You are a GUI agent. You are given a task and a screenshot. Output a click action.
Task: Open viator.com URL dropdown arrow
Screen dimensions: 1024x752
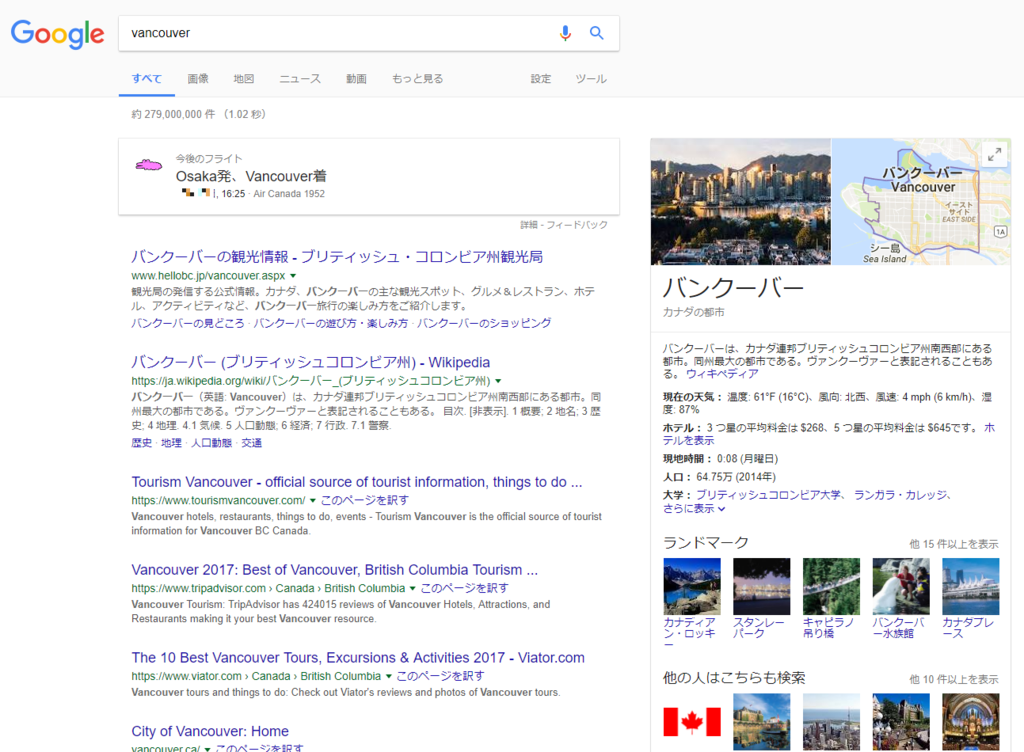point(389,676)
